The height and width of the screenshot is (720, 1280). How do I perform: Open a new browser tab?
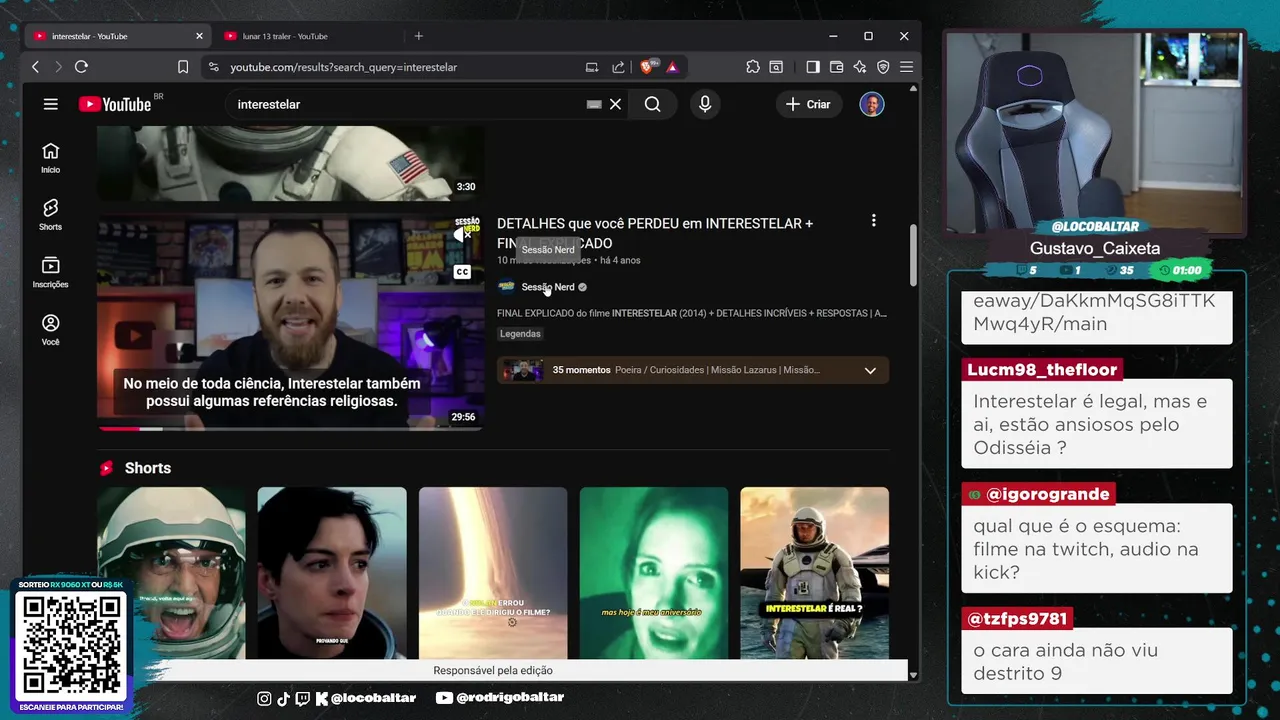coord(419,36)
